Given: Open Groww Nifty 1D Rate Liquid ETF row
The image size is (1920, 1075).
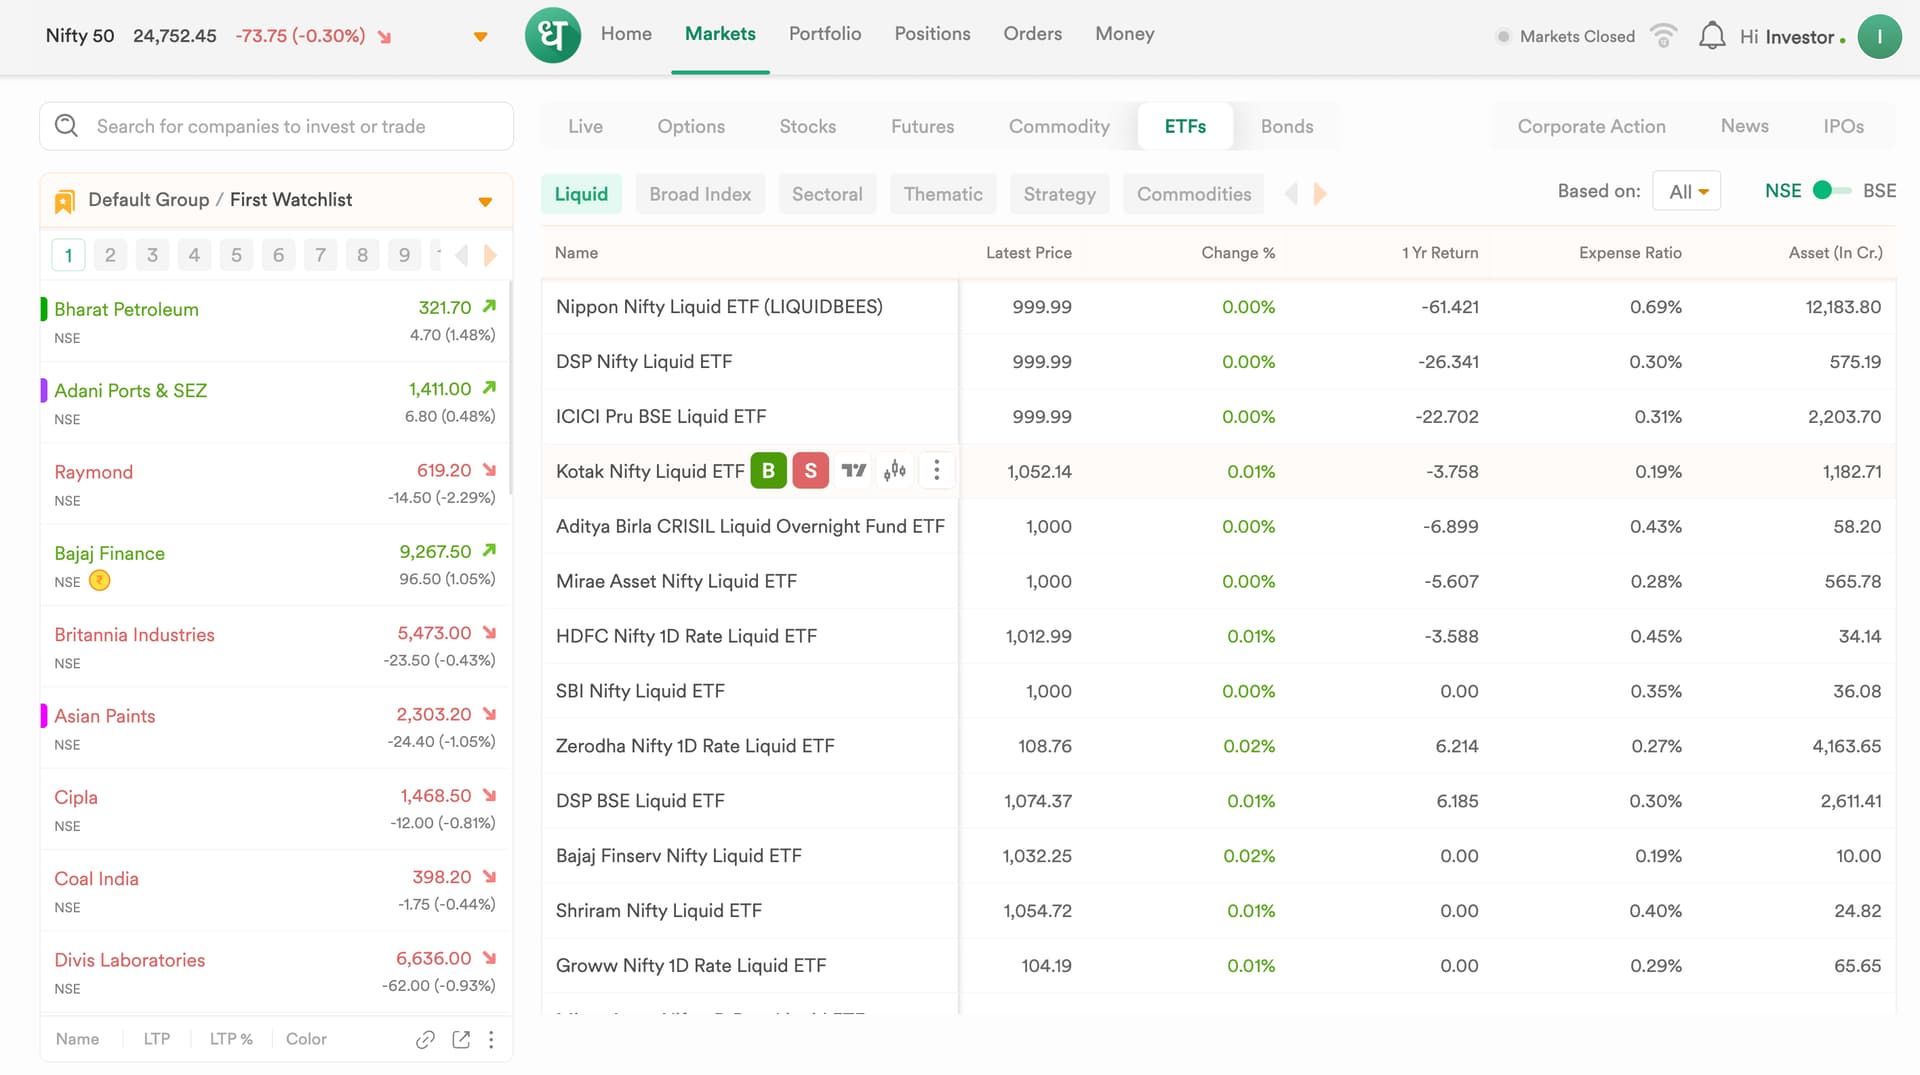Looking at the screenshot, I should point(1218,966).
